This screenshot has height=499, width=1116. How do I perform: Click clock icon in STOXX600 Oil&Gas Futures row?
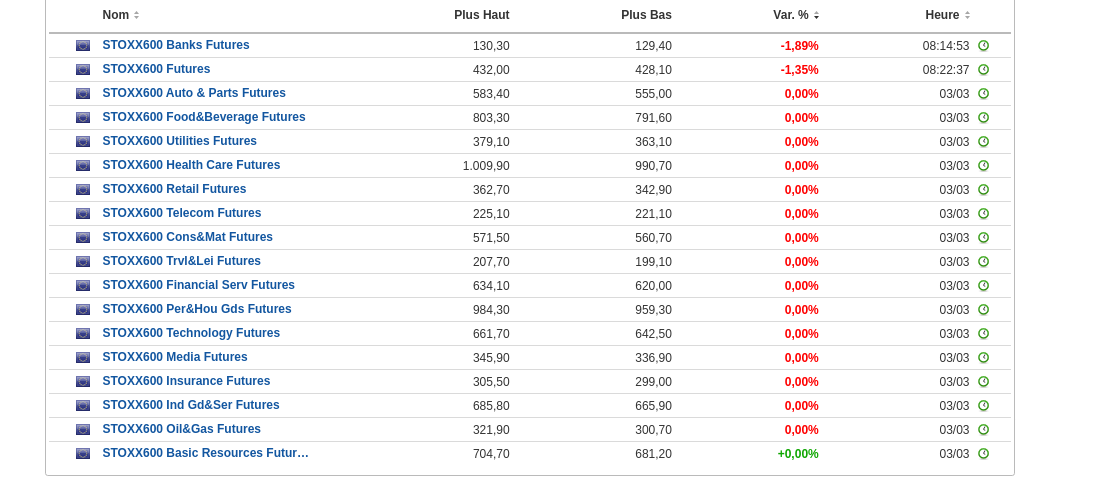pyautogui.click(x=983, y=430)
